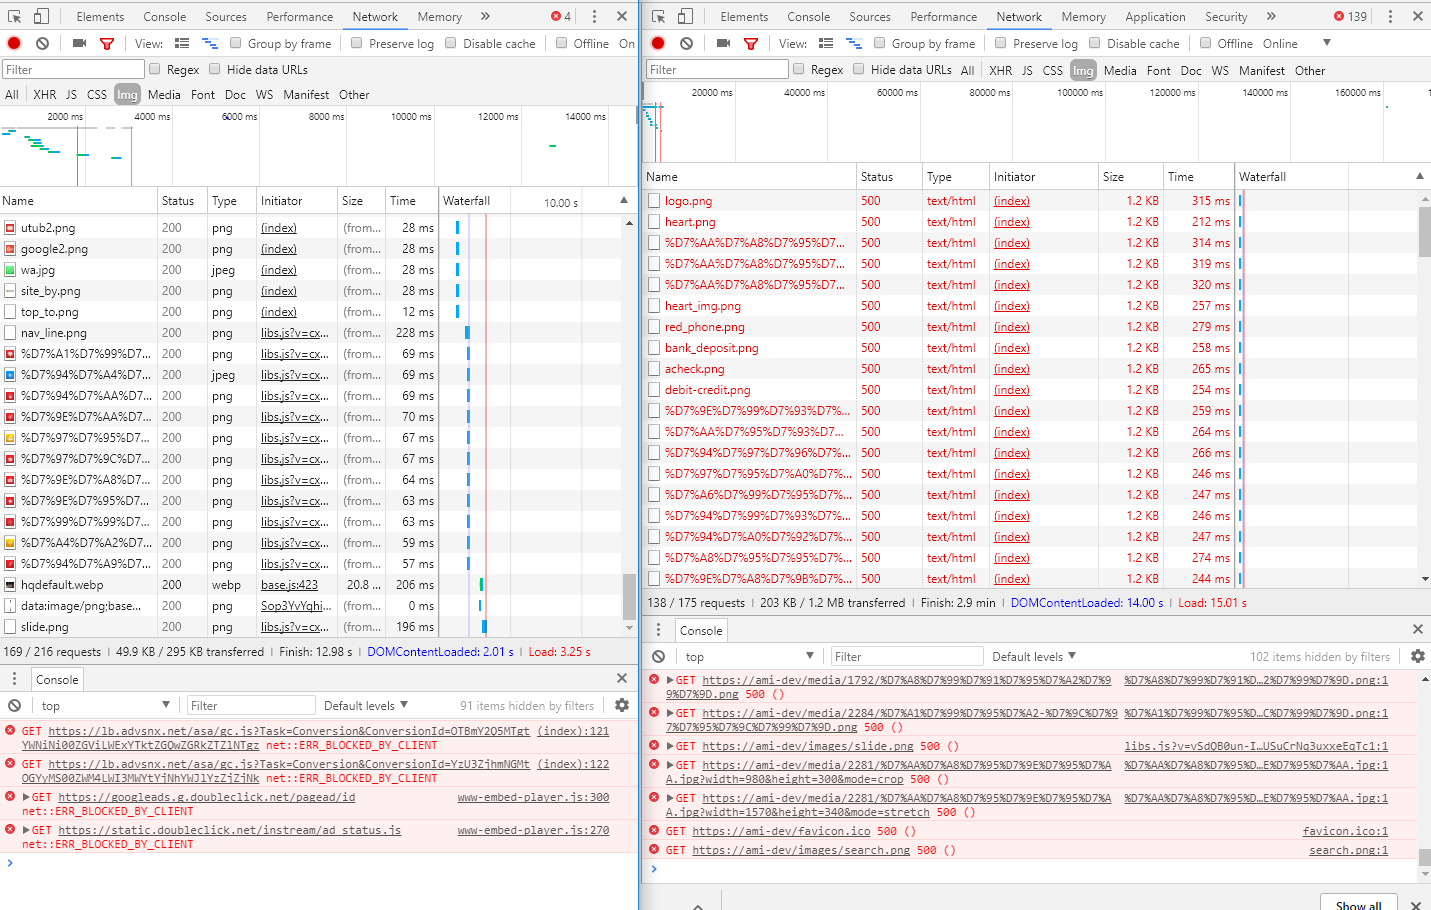The image size is (1431, 910).
Task: Expand the slide.png GET error in right console
Action: click(x=670, y=746)
